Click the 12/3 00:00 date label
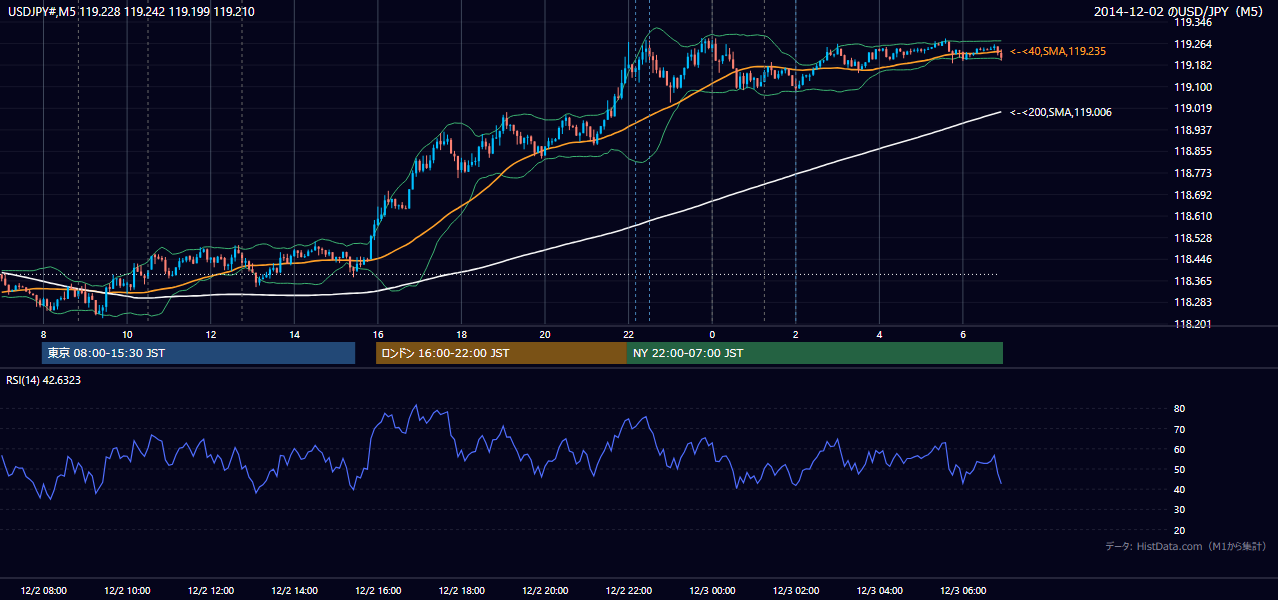Image resolution: width=1278 pixels, height=600 pixels. coord(712,590)
